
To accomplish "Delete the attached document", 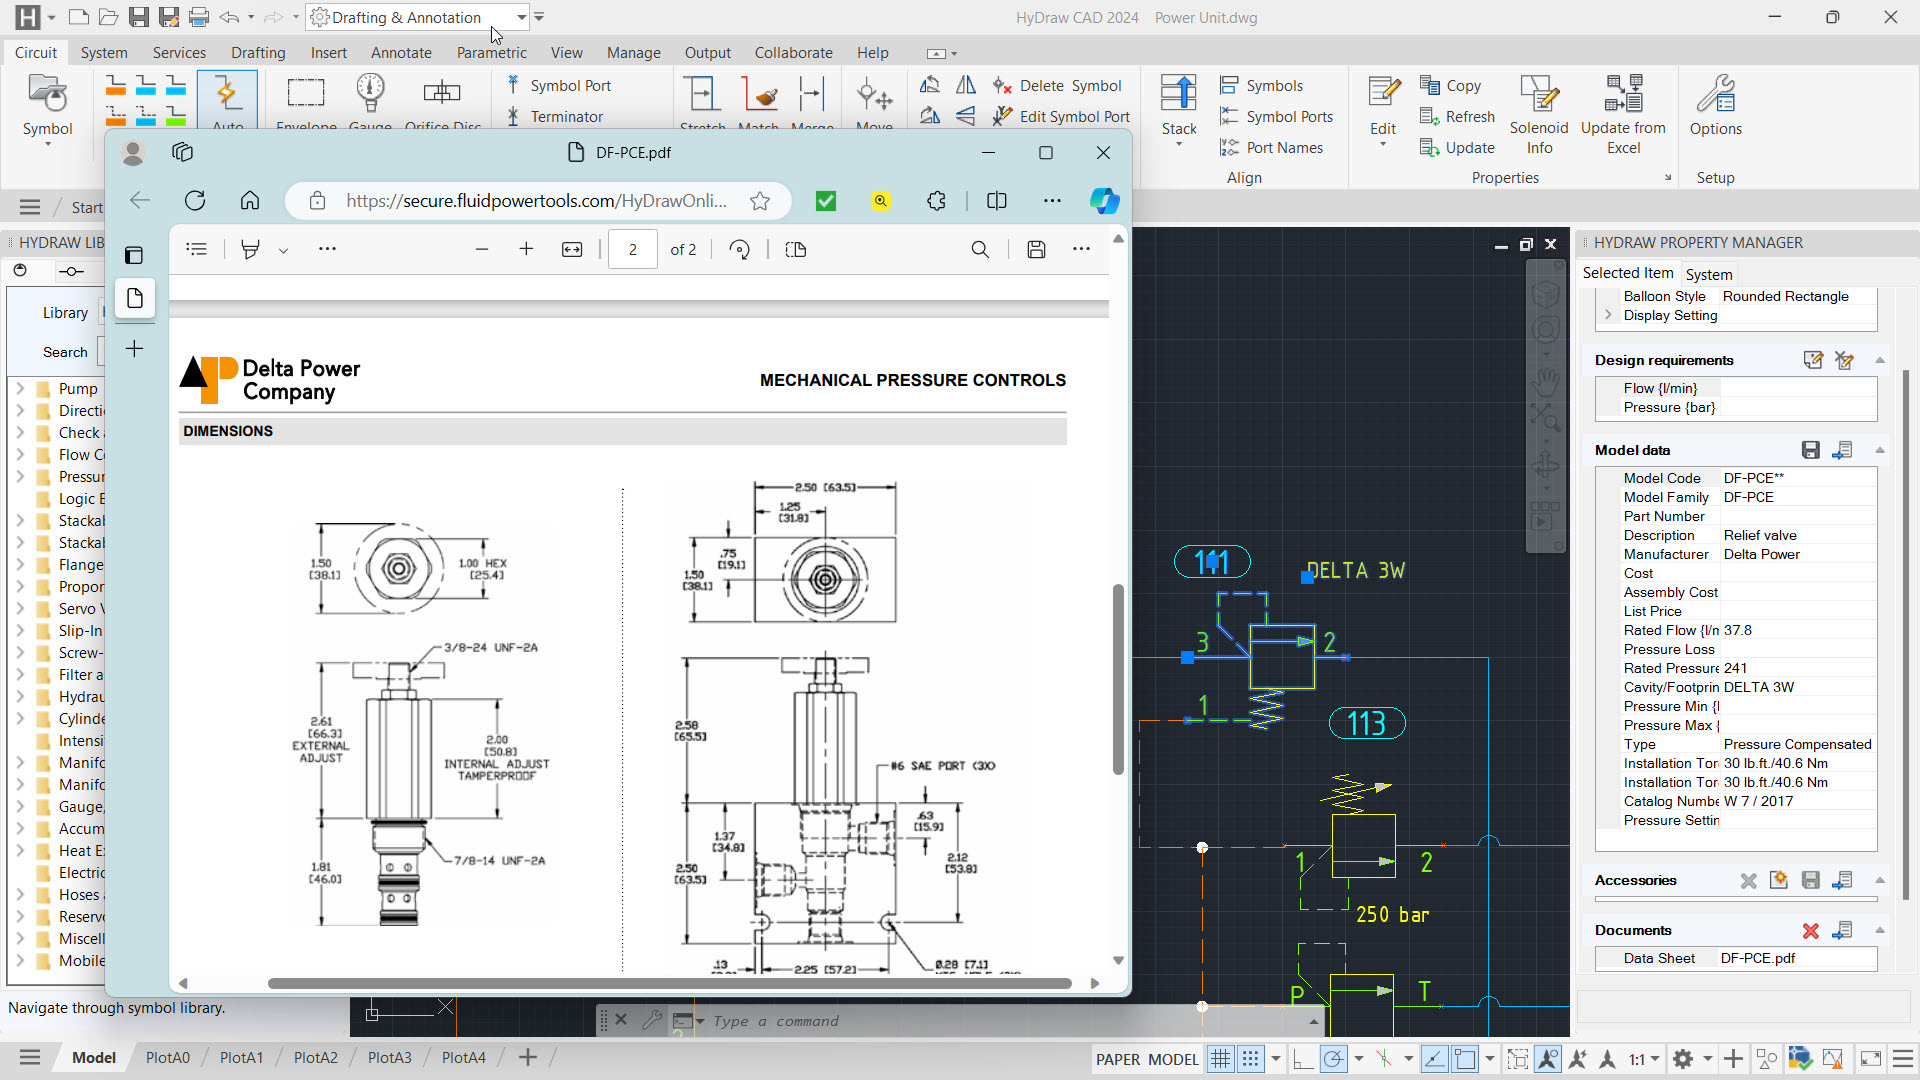I will pos(1810,931).
